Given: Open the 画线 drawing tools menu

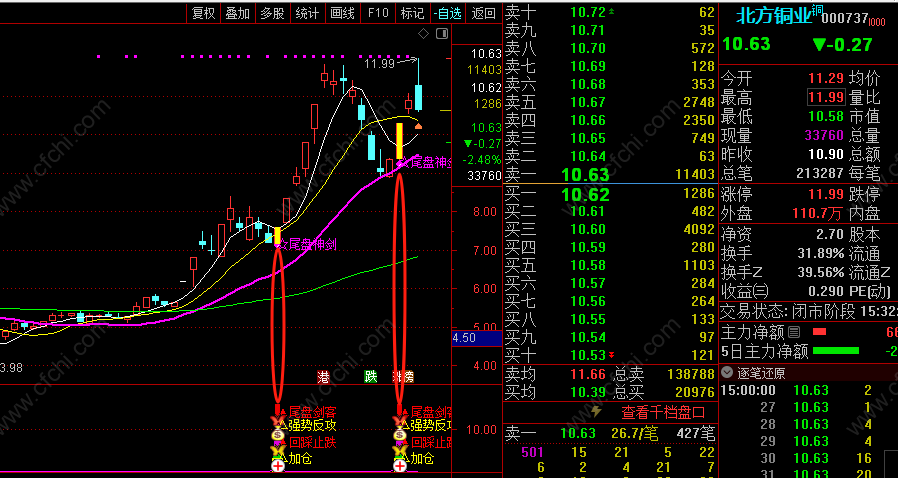Looking at the screenshot, I should (342, 13).
